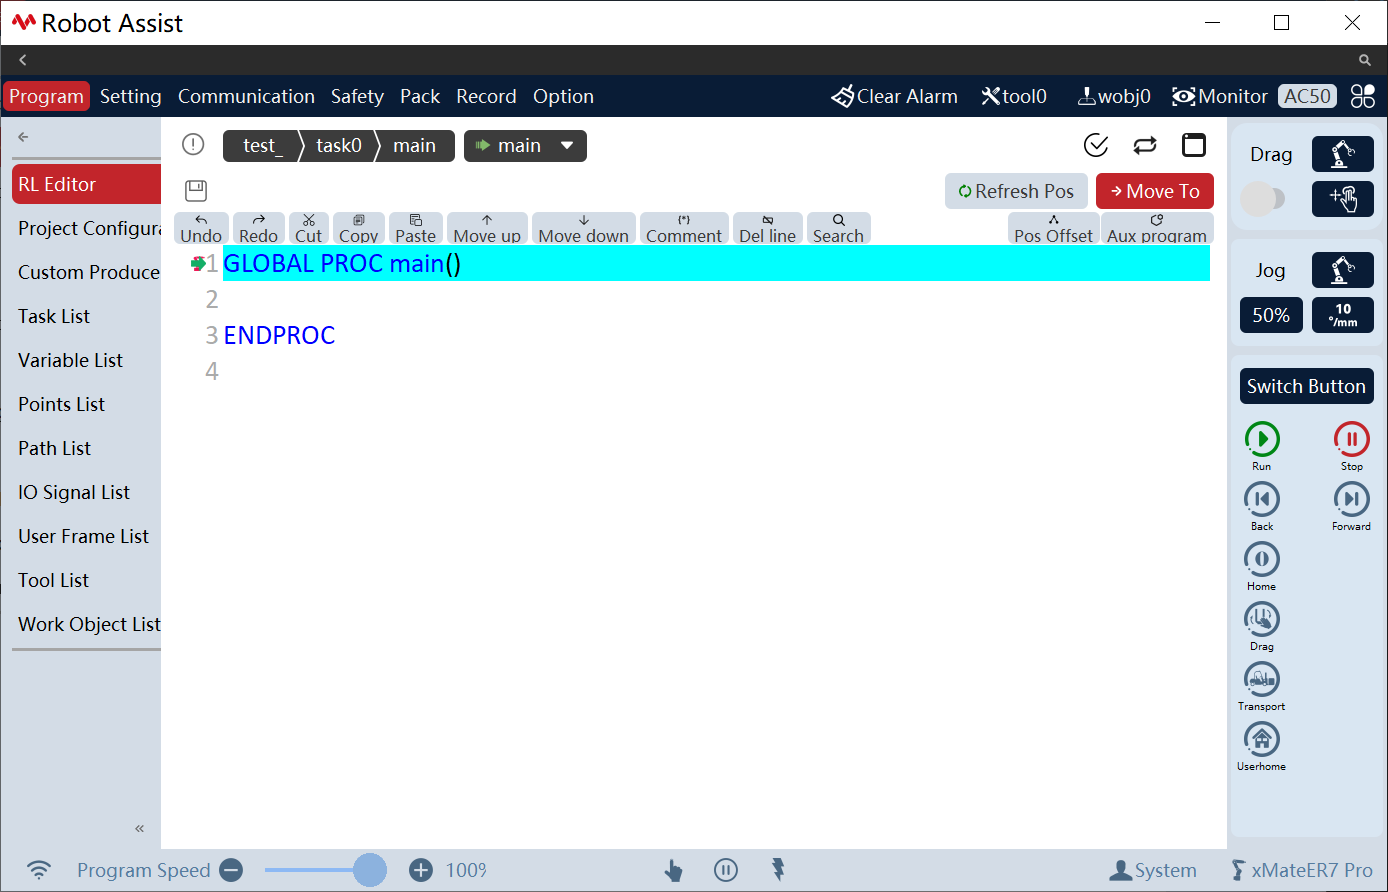Click the hand-plus teaching icon button
This screenshot has height=892, width=1388.
point(1343,199)
